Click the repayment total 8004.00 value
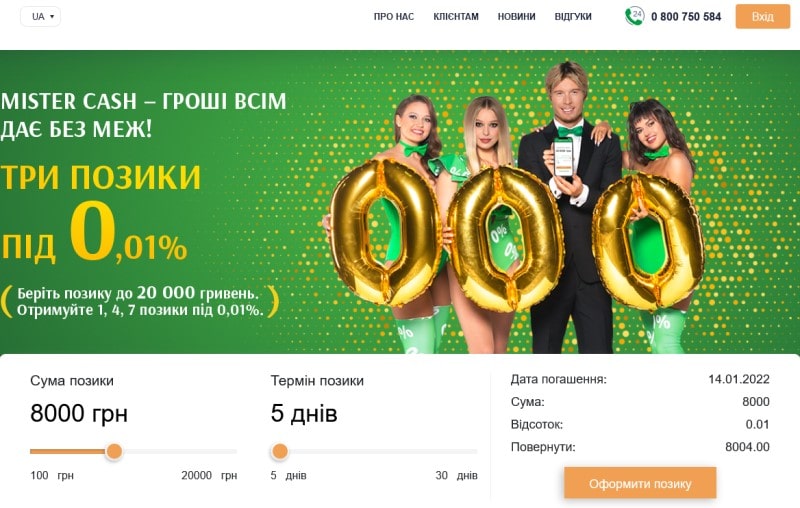 [x=747, y=447]
